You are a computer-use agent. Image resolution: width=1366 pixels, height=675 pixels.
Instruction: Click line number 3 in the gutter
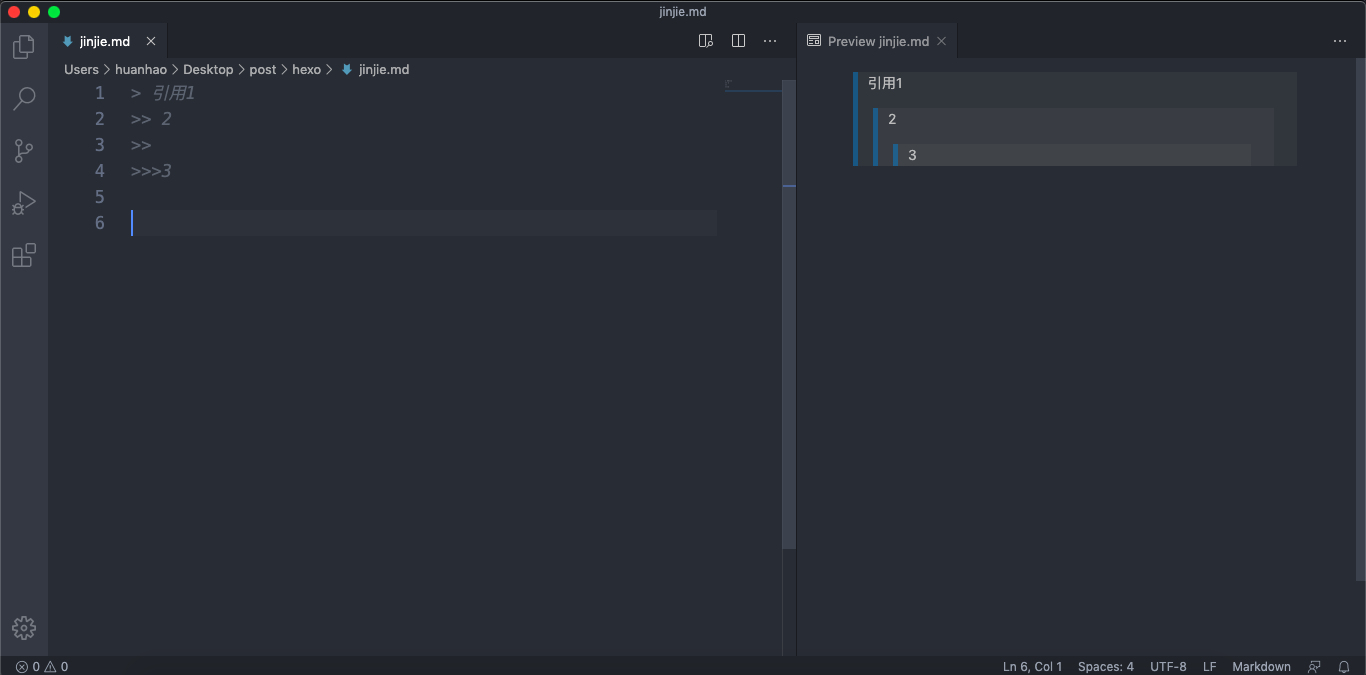click(x=99, y=145)
